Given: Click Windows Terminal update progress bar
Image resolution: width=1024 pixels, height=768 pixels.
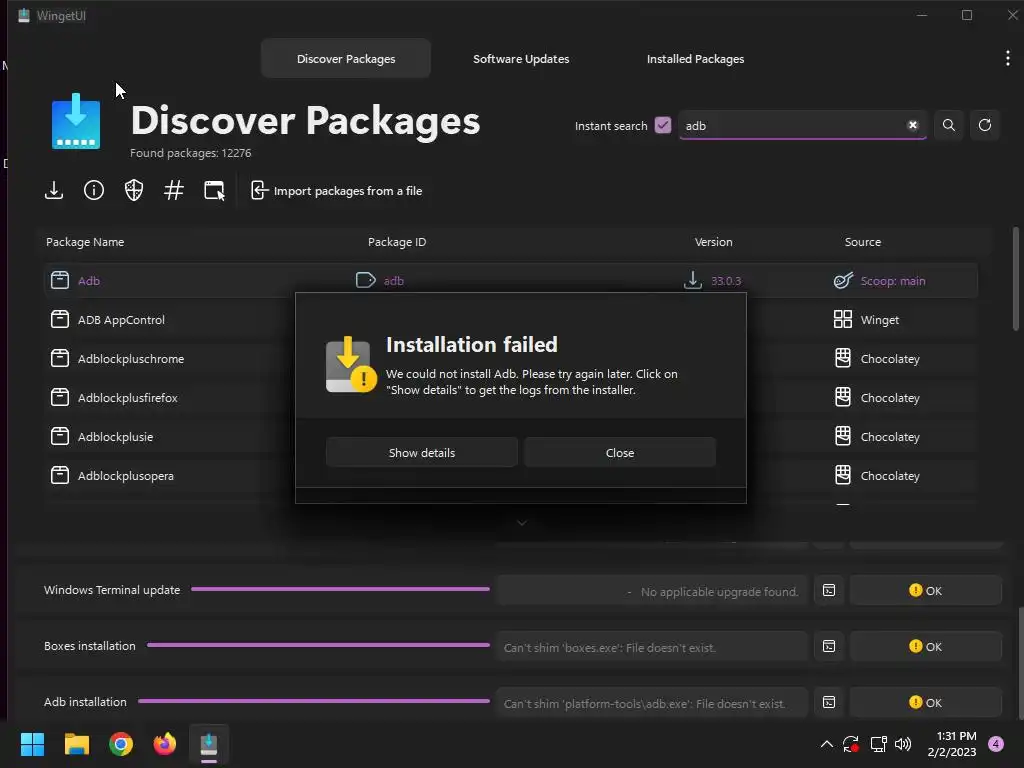Looking at the screenshot, I should click(x=340, y=589).
